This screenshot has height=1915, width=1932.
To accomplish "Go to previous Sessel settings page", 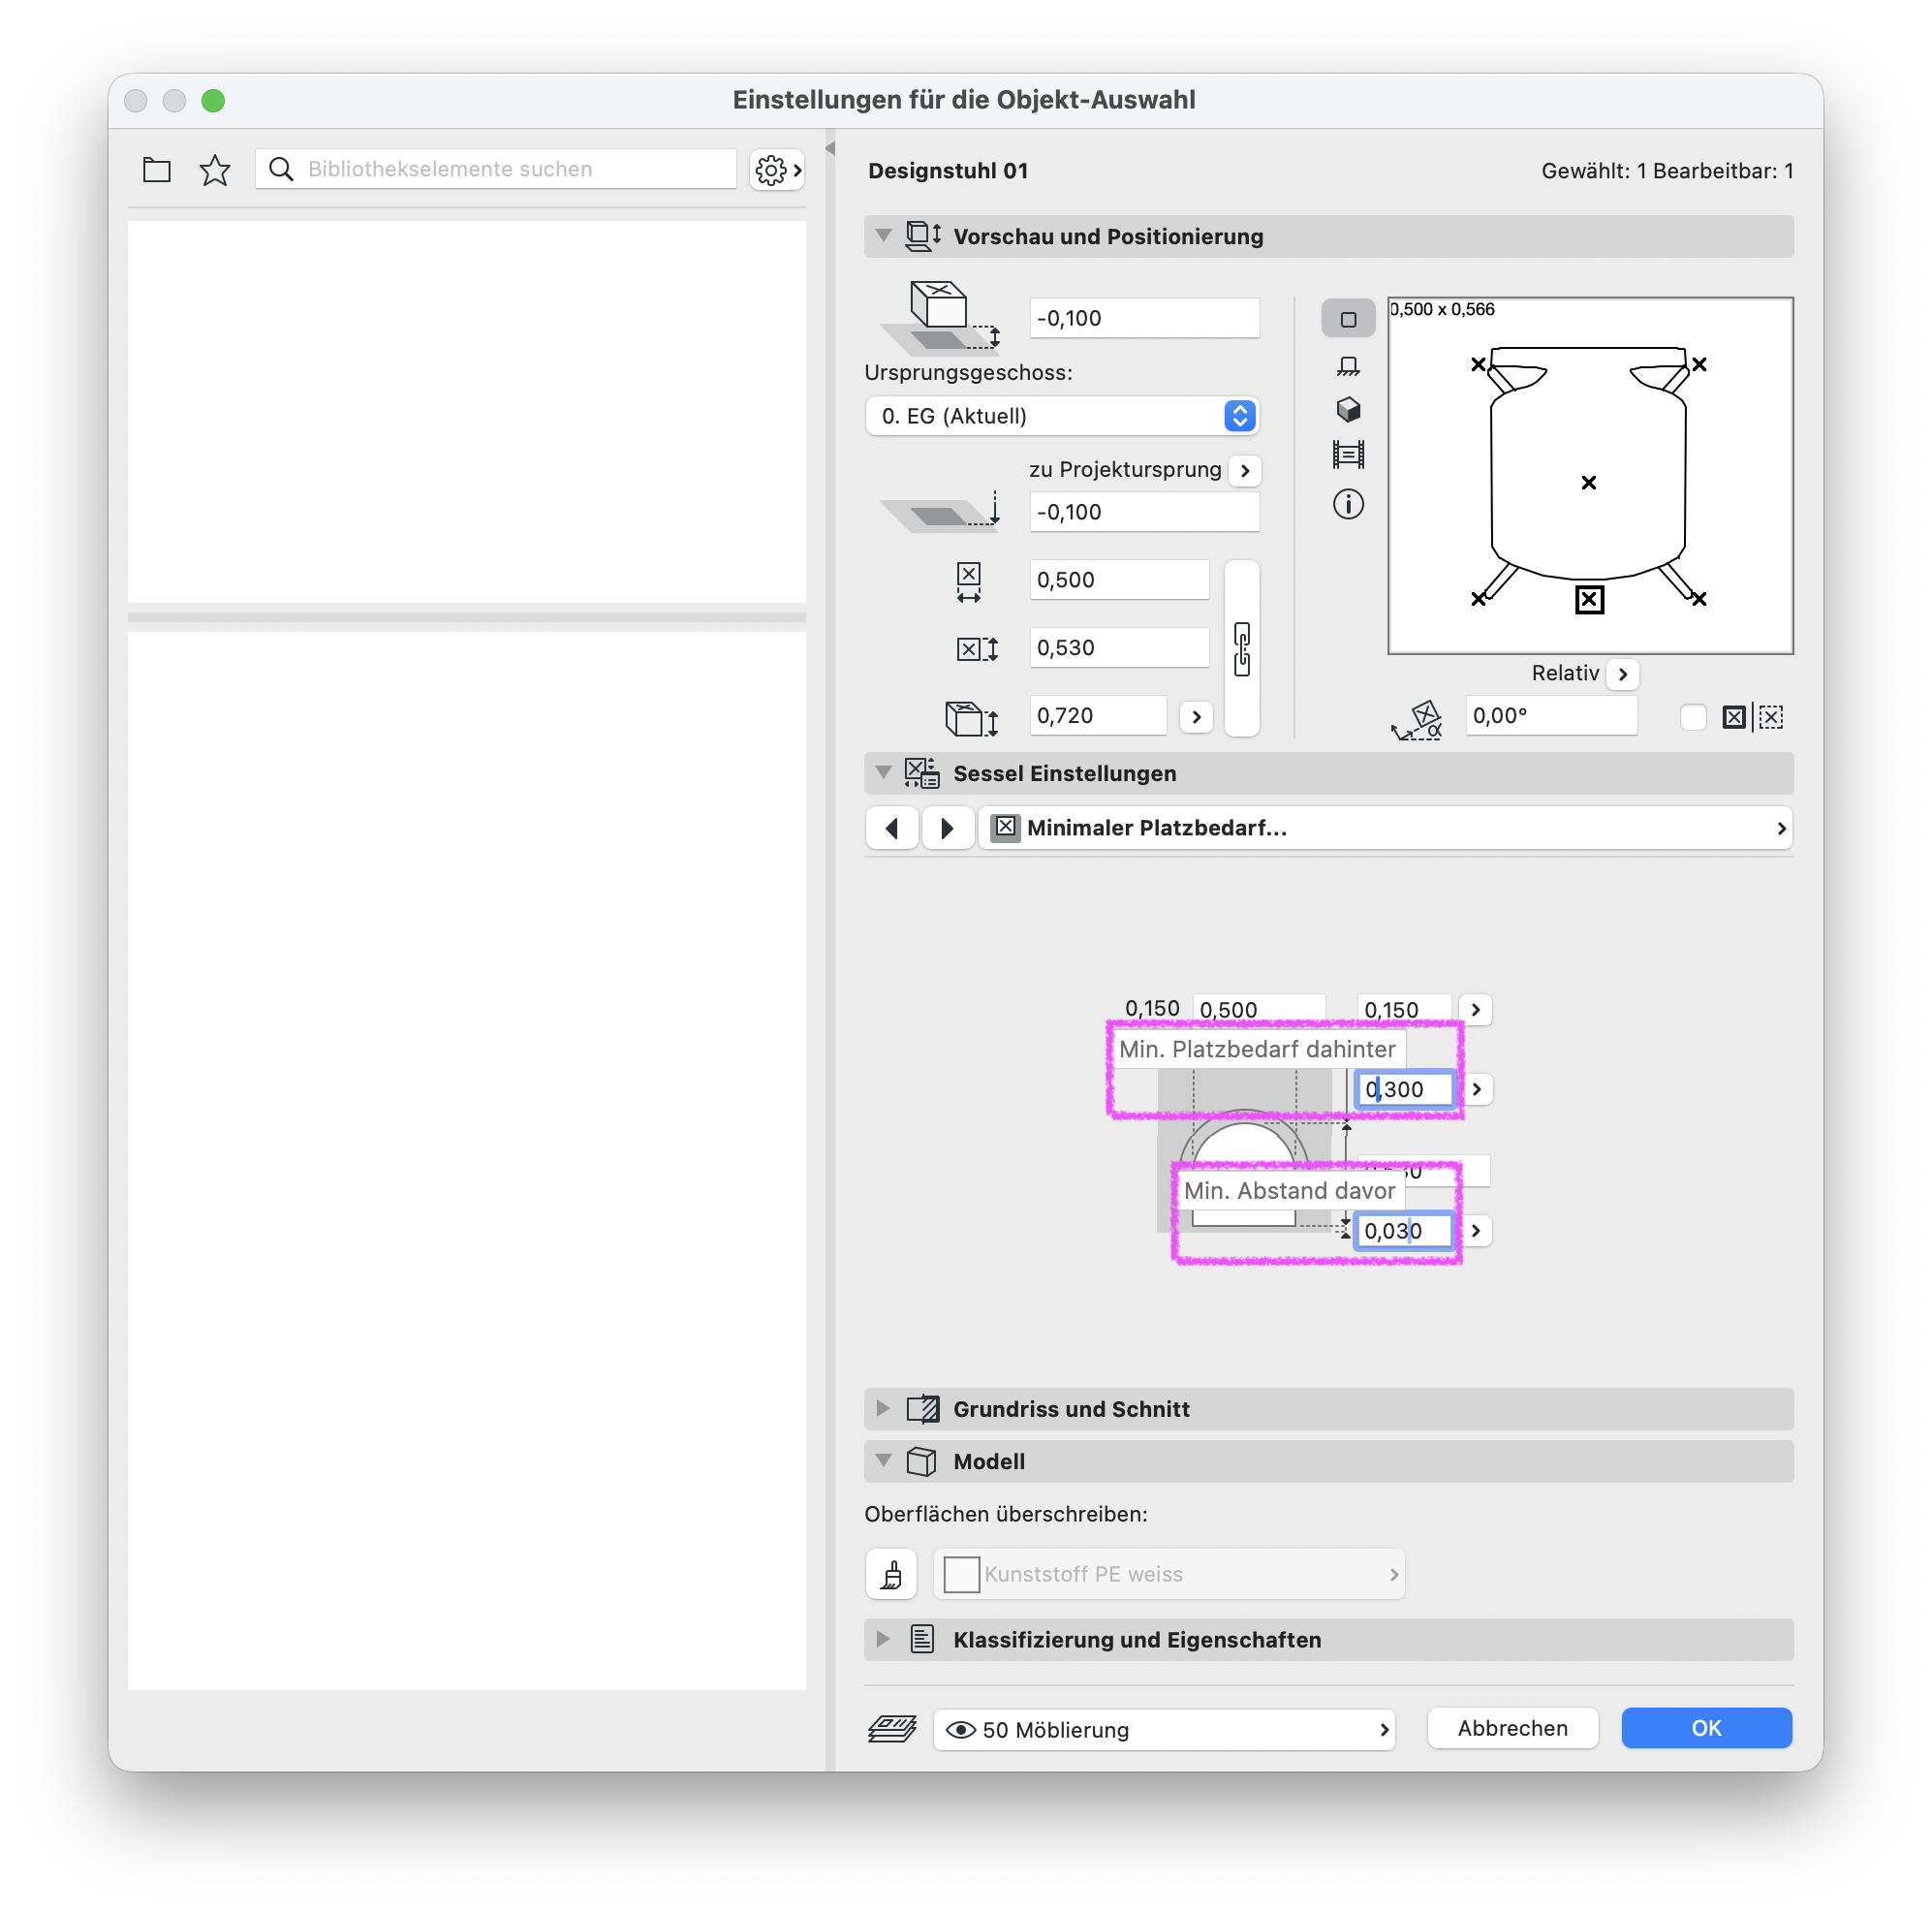I will pyautogui.click(x=892, y=828).
